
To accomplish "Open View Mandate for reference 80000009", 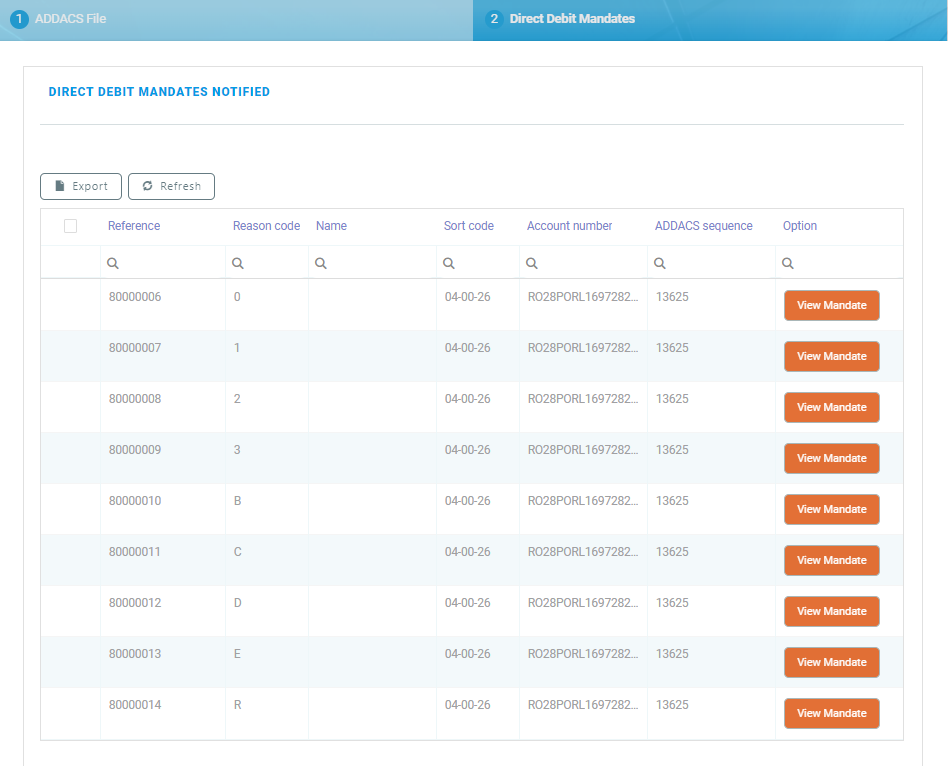I will (831, 458).
